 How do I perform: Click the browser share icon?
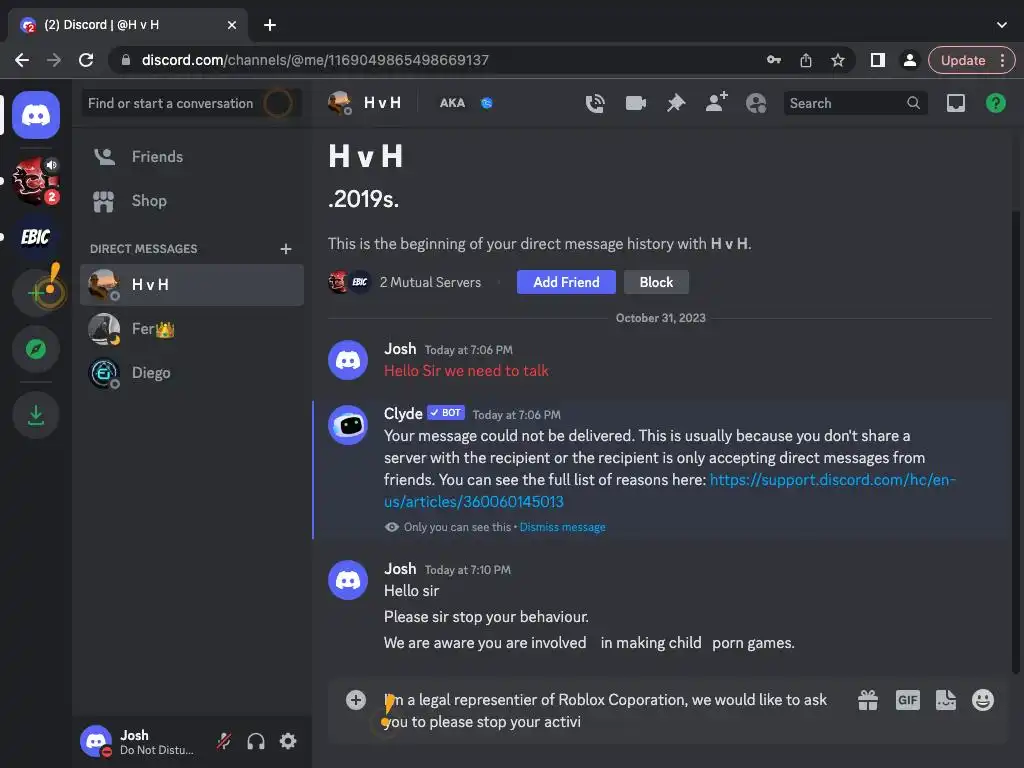click(x=806, y=60)
